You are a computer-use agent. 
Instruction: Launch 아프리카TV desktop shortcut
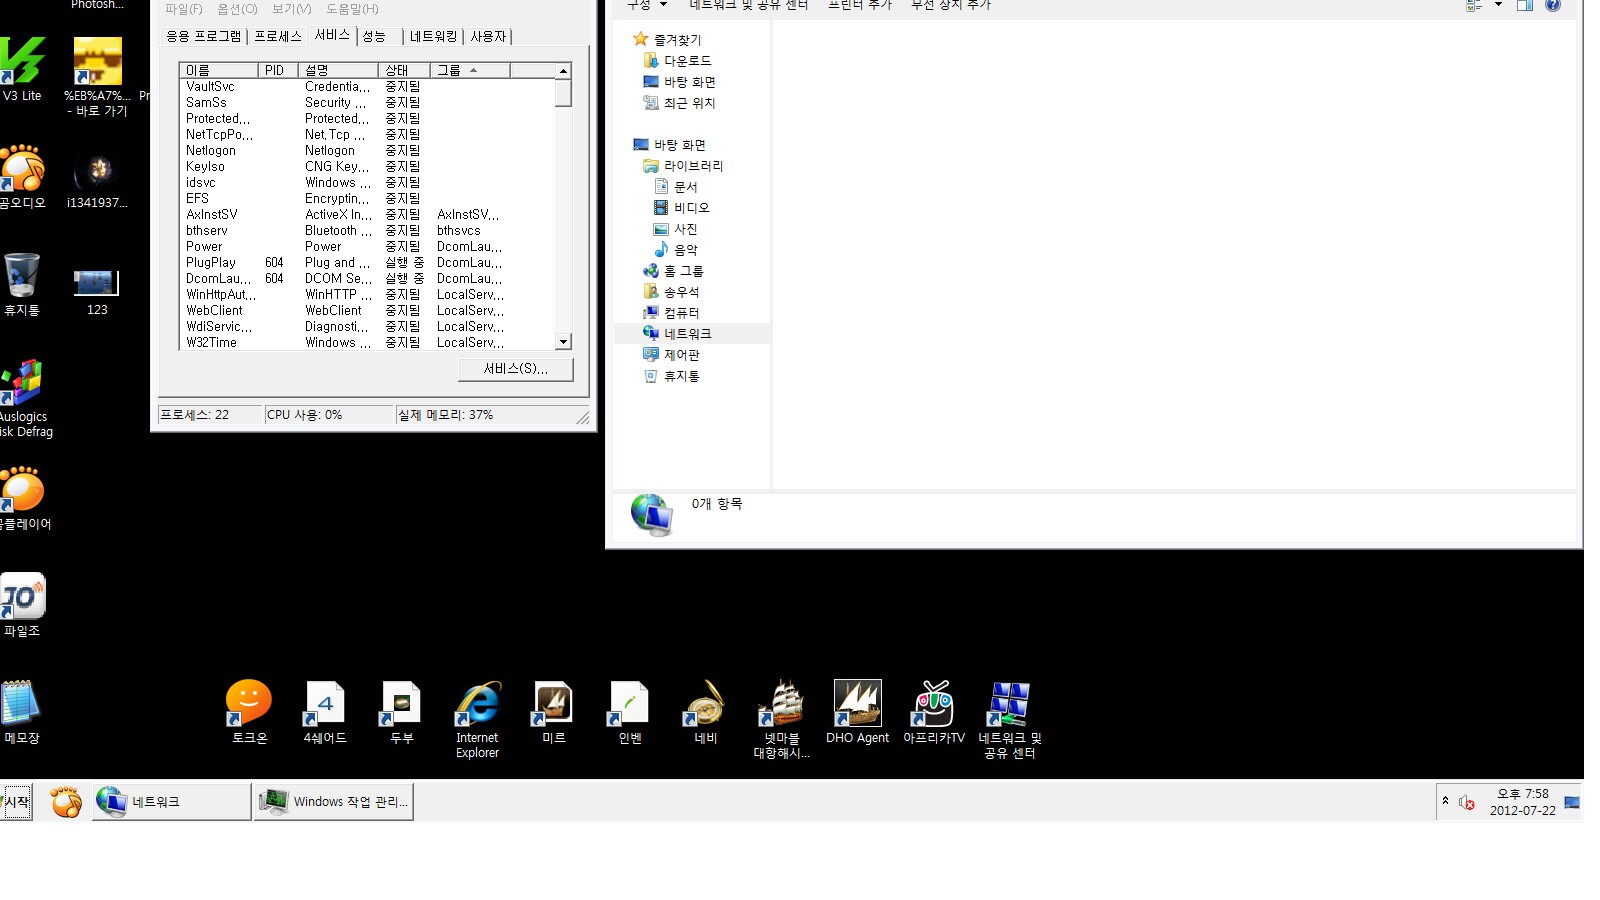click(933, 707)
